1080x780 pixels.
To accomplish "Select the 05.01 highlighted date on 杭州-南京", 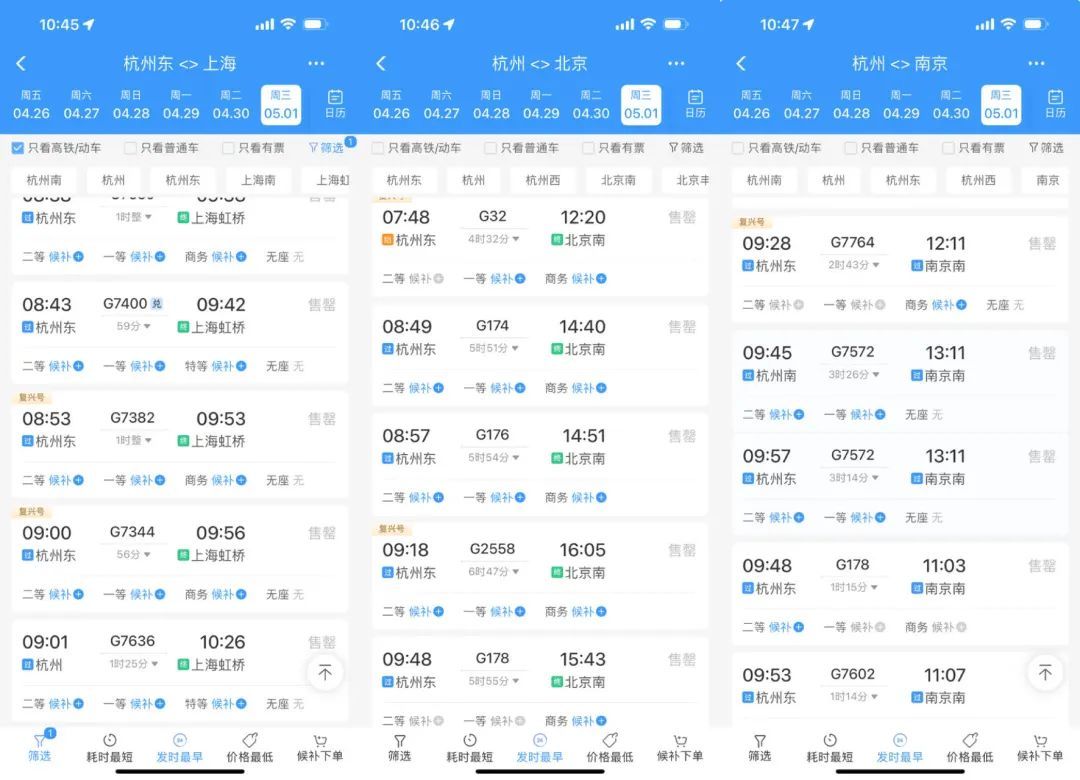I will tap(1001, 104).
